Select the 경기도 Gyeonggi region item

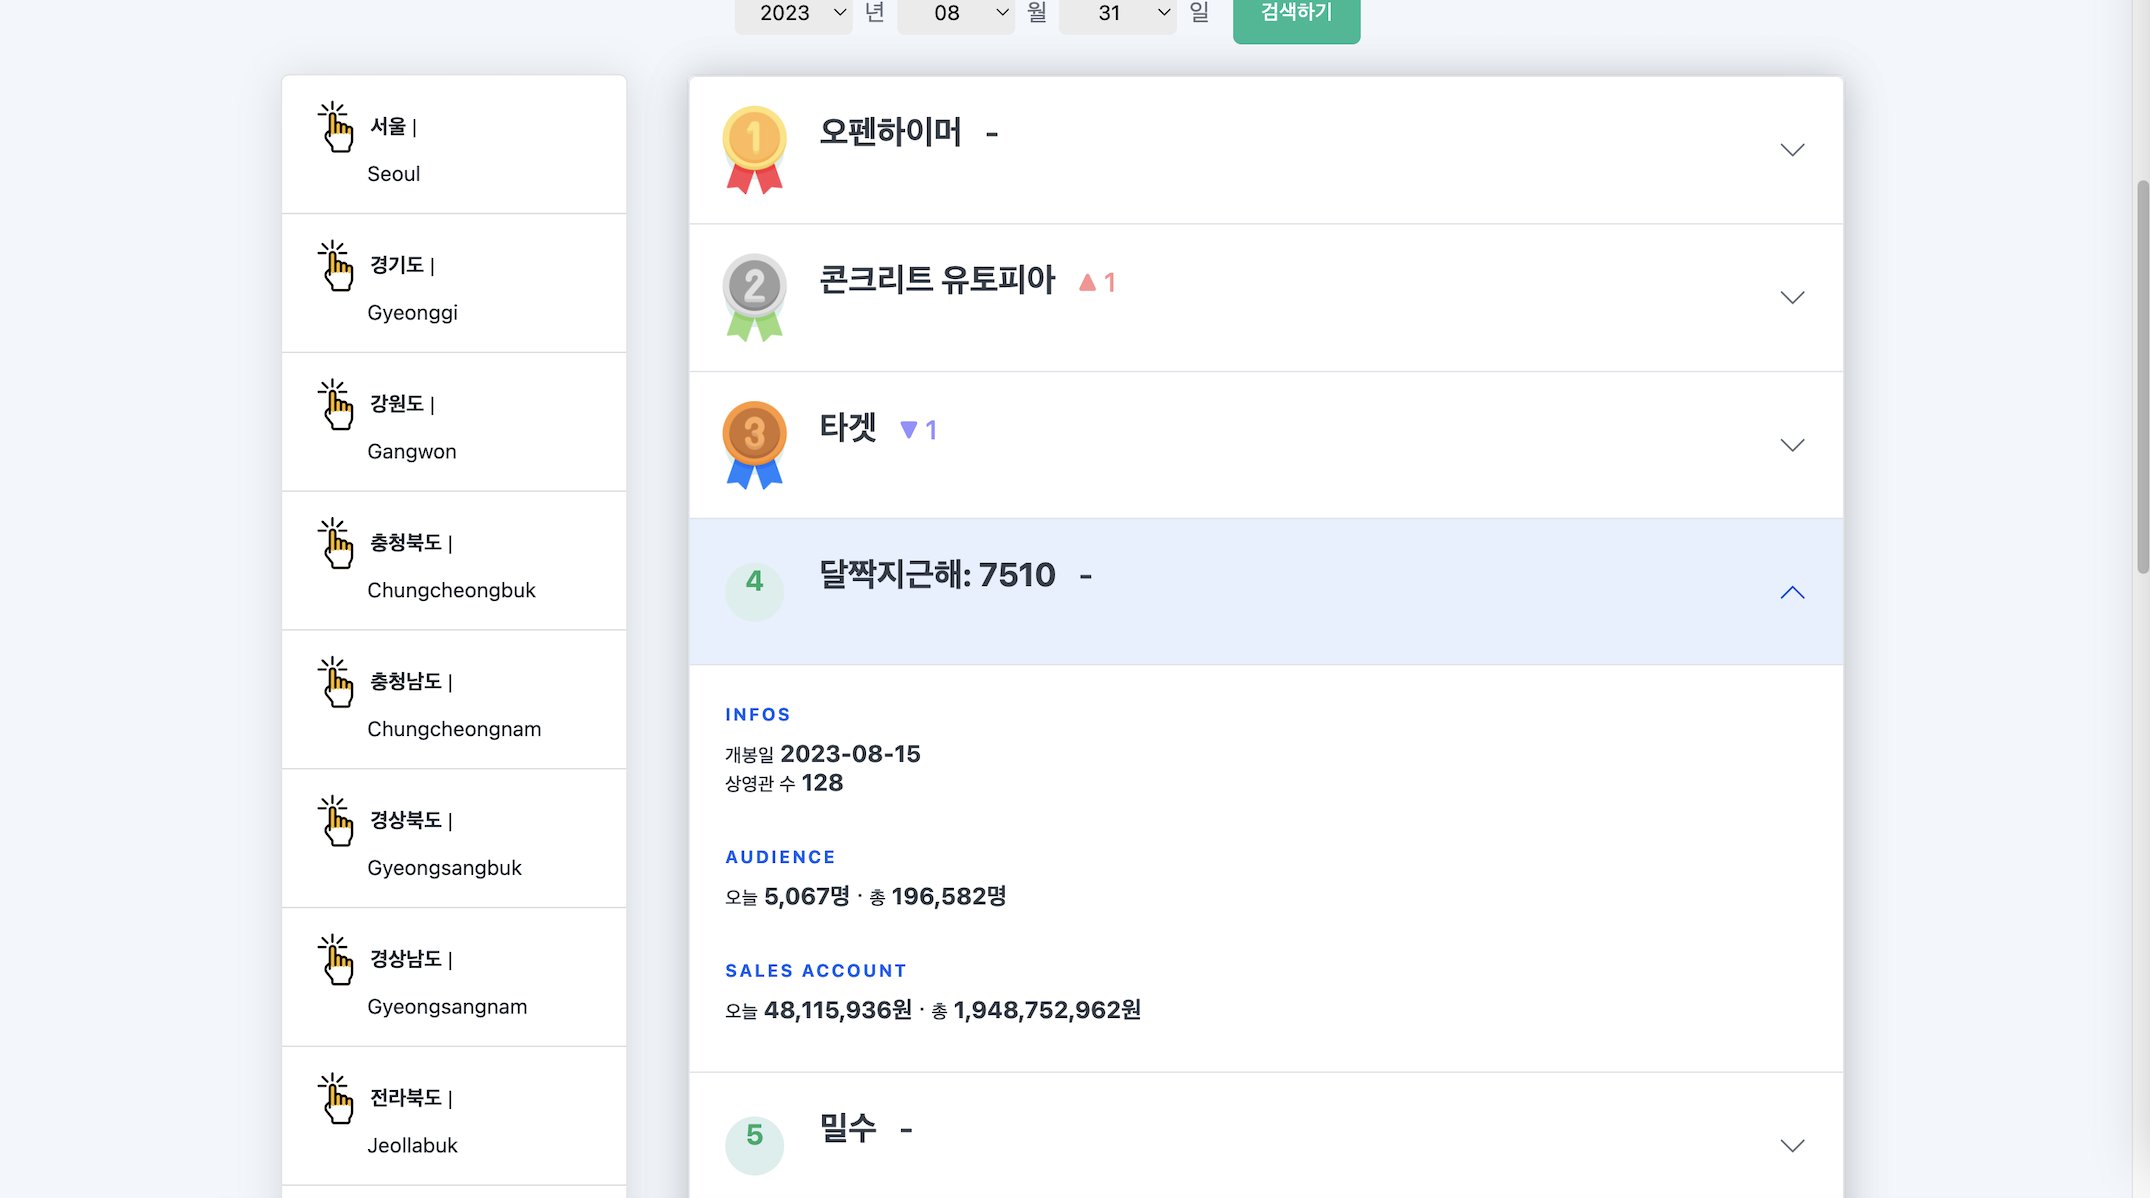tap(454, 283)
